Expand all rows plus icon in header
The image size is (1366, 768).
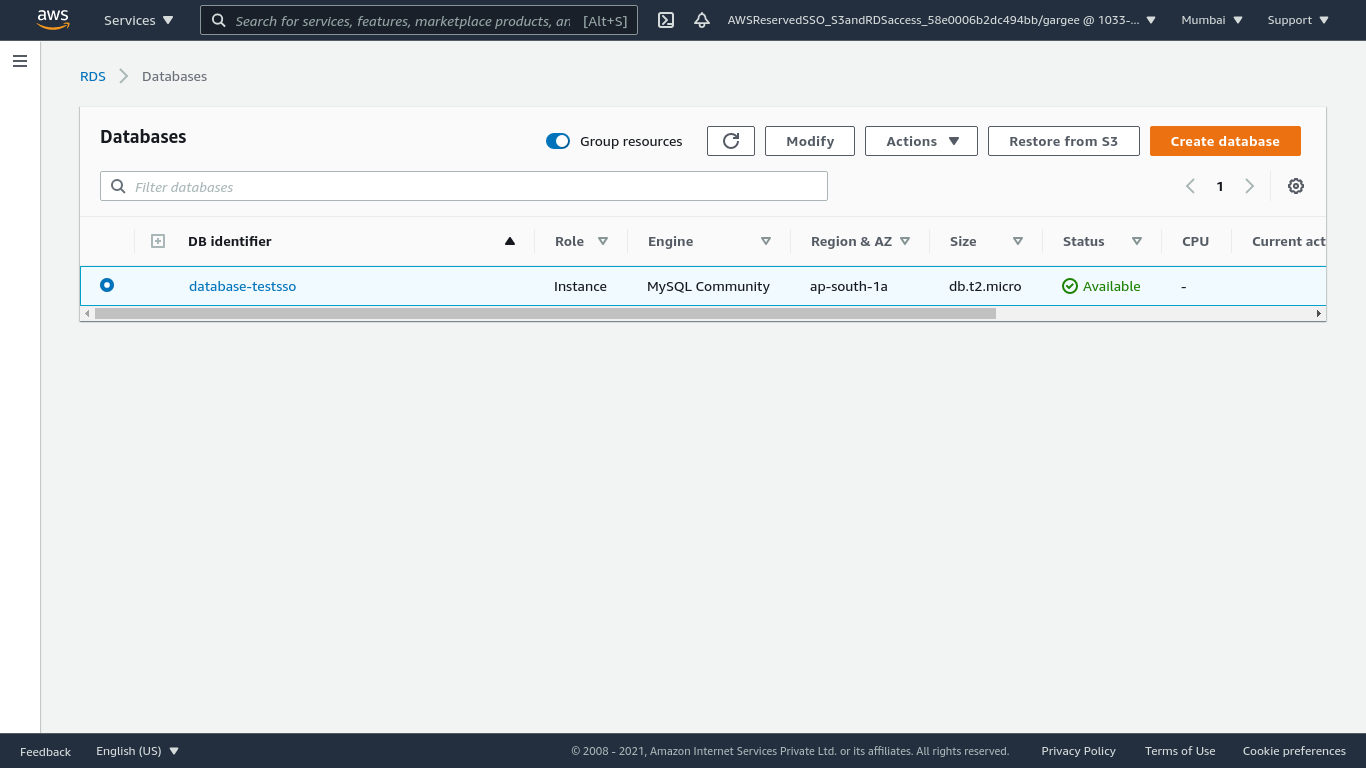[157, 241]
